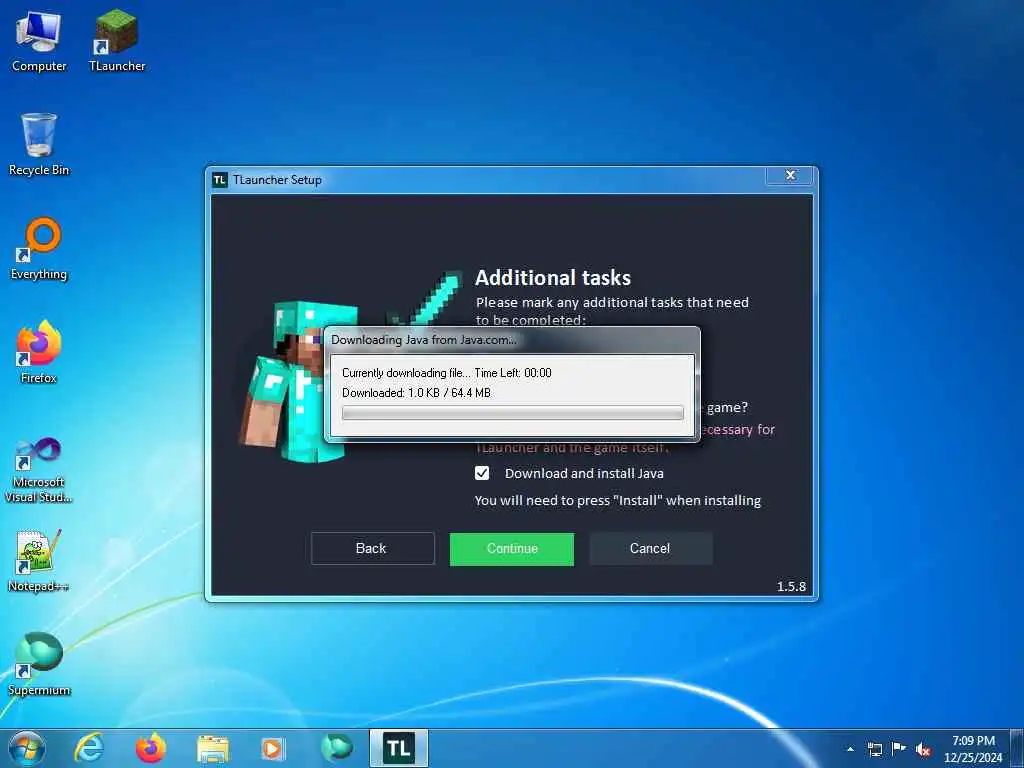Select the Supermium desktop shortcut
1024x768 pixels.
click(39, 664)
